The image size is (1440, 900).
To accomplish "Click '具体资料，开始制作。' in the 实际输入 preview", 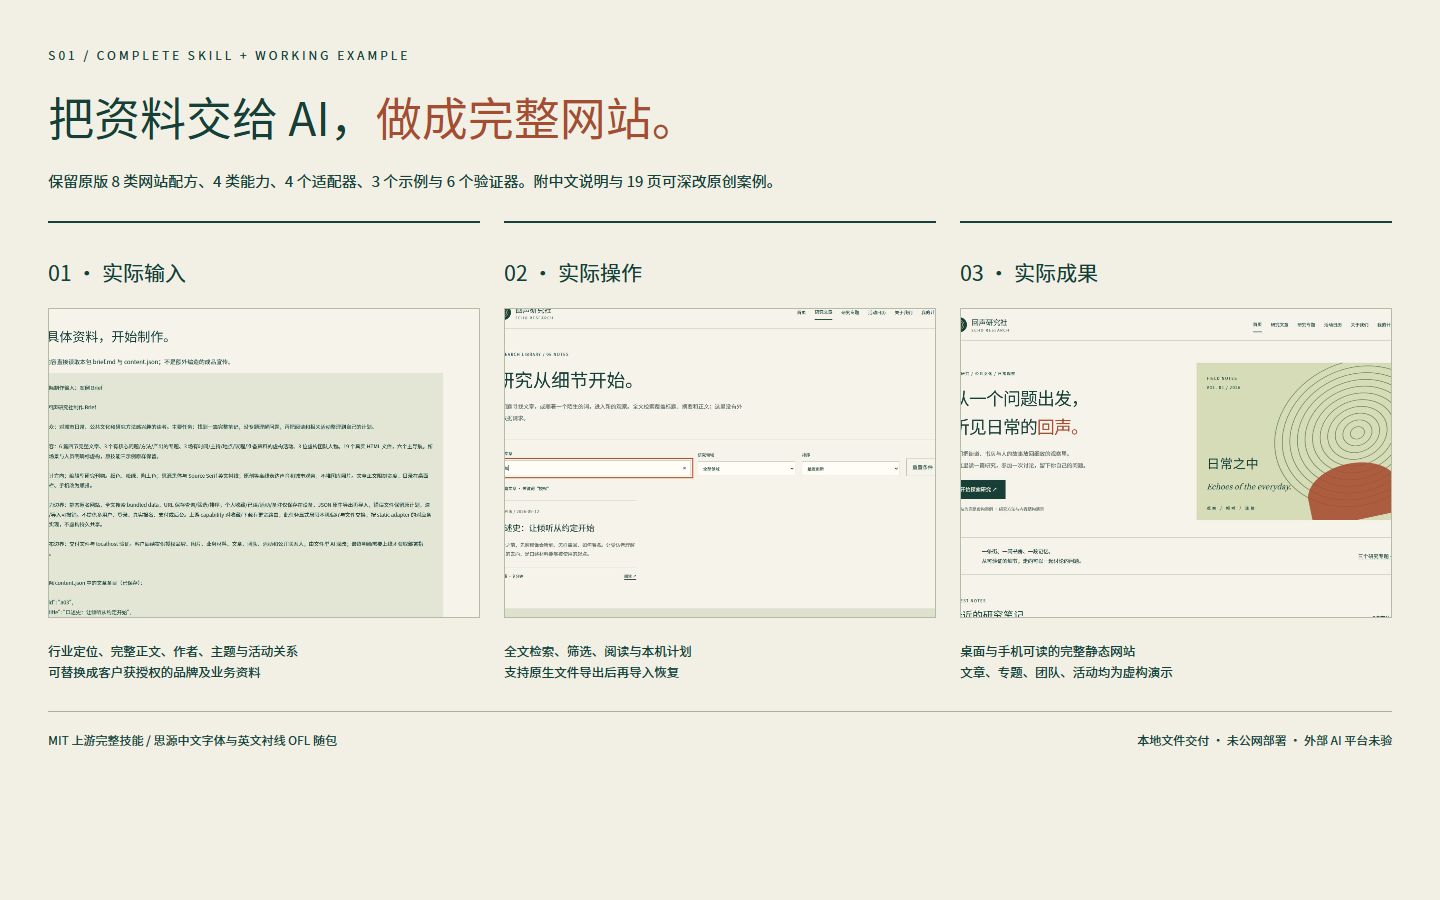I will pyautogui.click(x=110, y=337).
